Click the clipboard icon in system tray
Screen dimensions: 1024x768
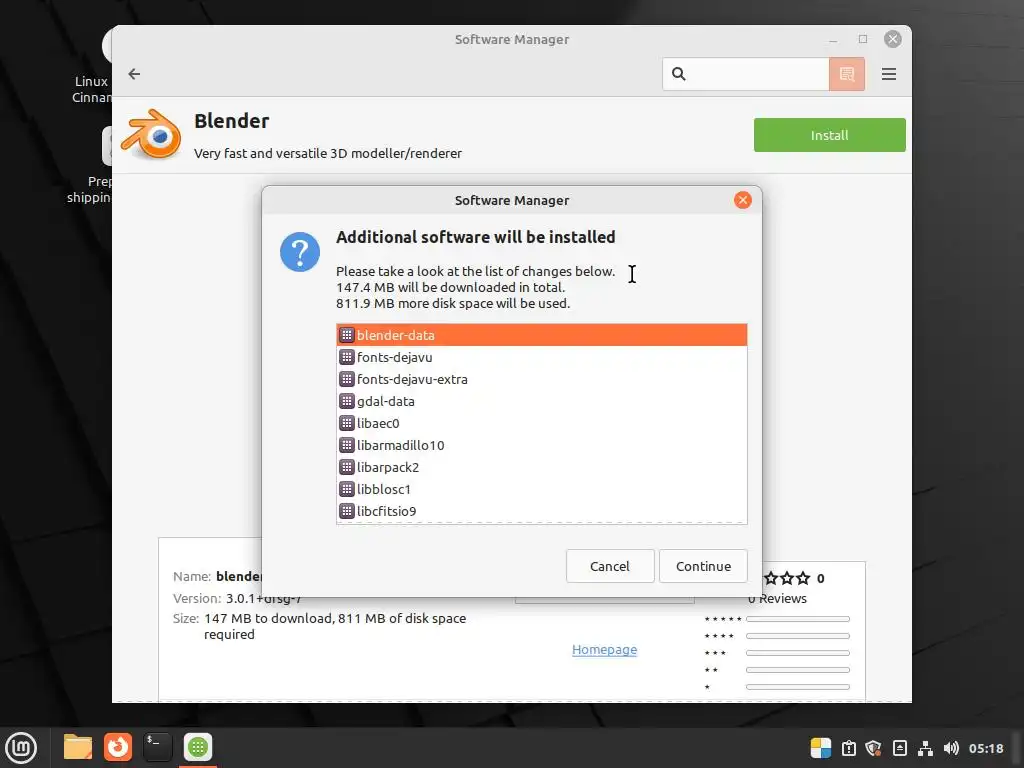pyautogui.click(x=848, y=748)
